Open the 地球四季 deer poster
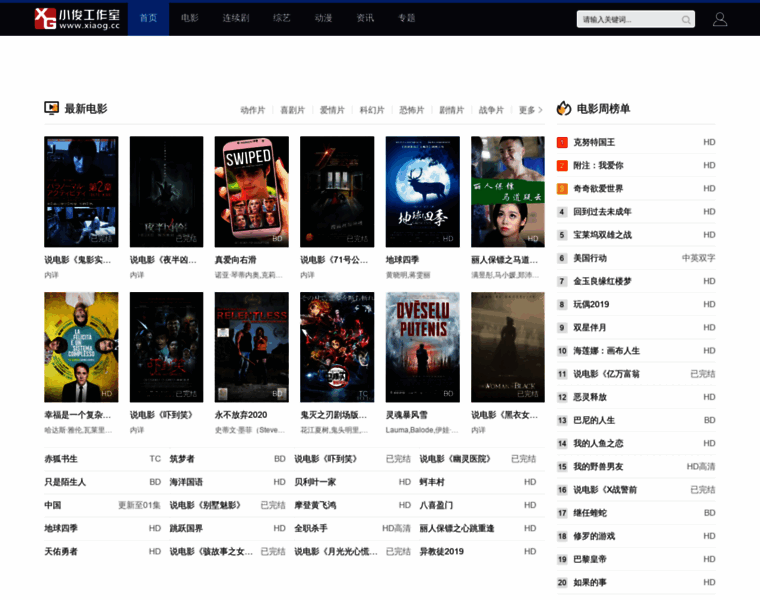Image resolution: width=760 pixels, height=600 pixels. coord(423,191)
